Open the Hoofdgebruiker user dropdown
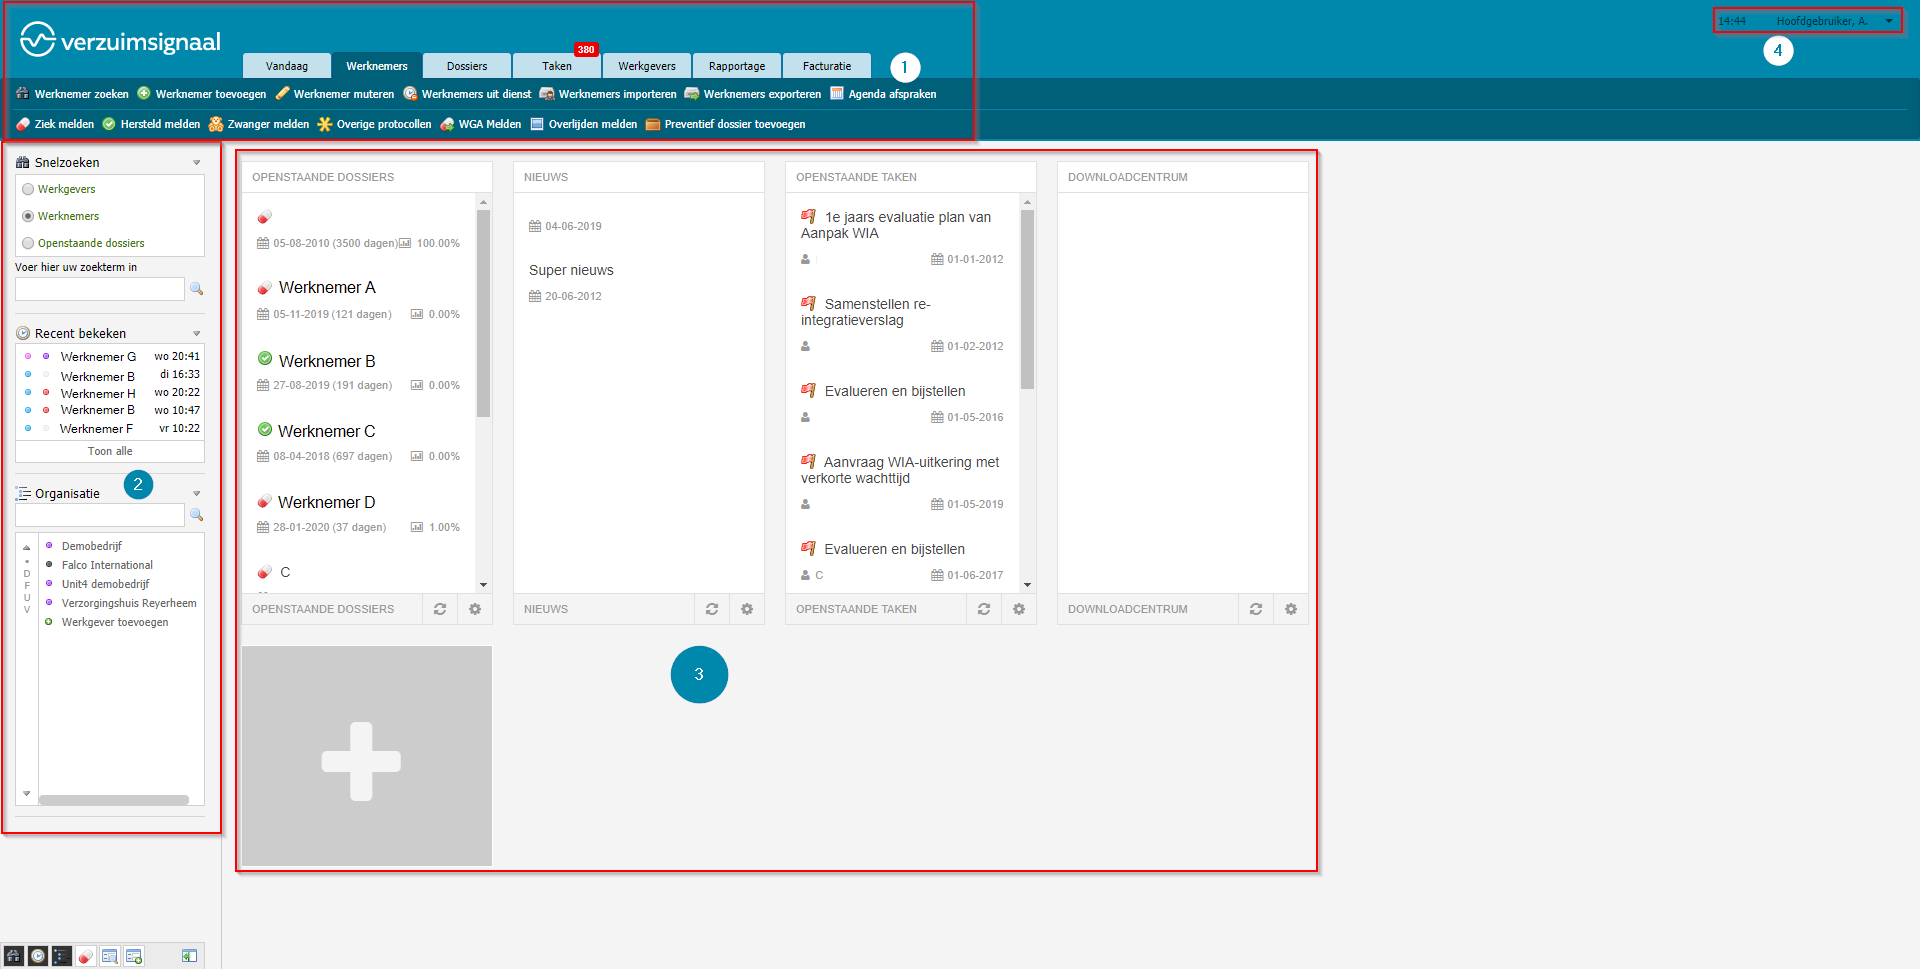 pyautogui.click(x=1889, y=21)
